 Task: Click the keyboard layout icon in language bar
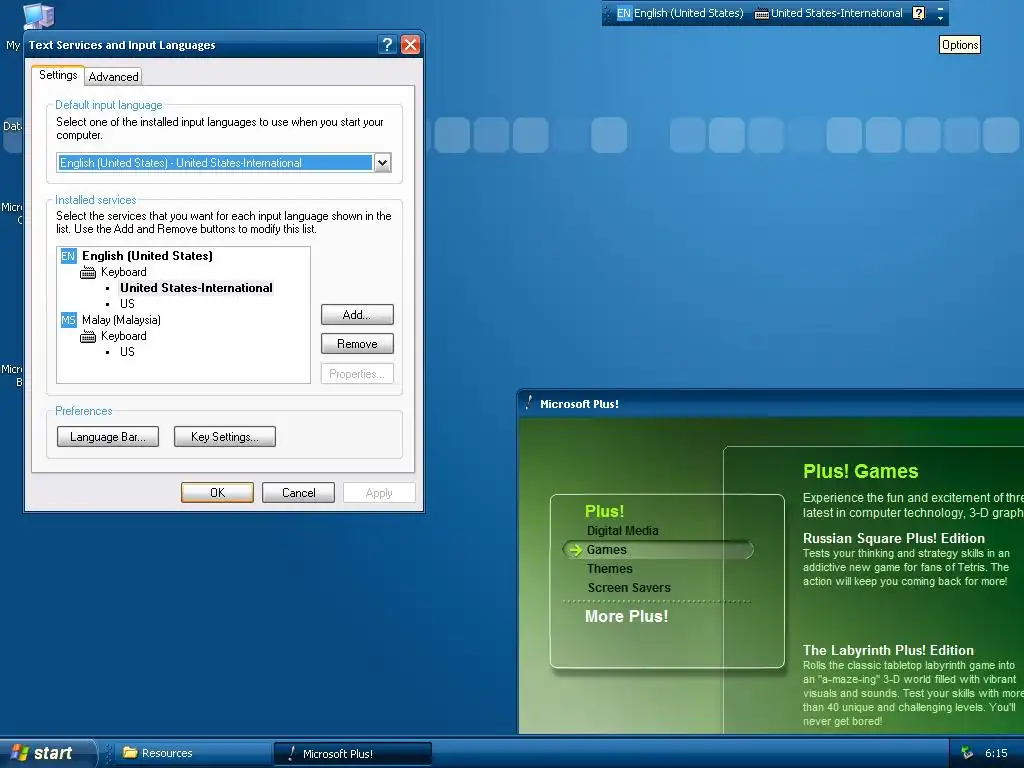(761, 14)
